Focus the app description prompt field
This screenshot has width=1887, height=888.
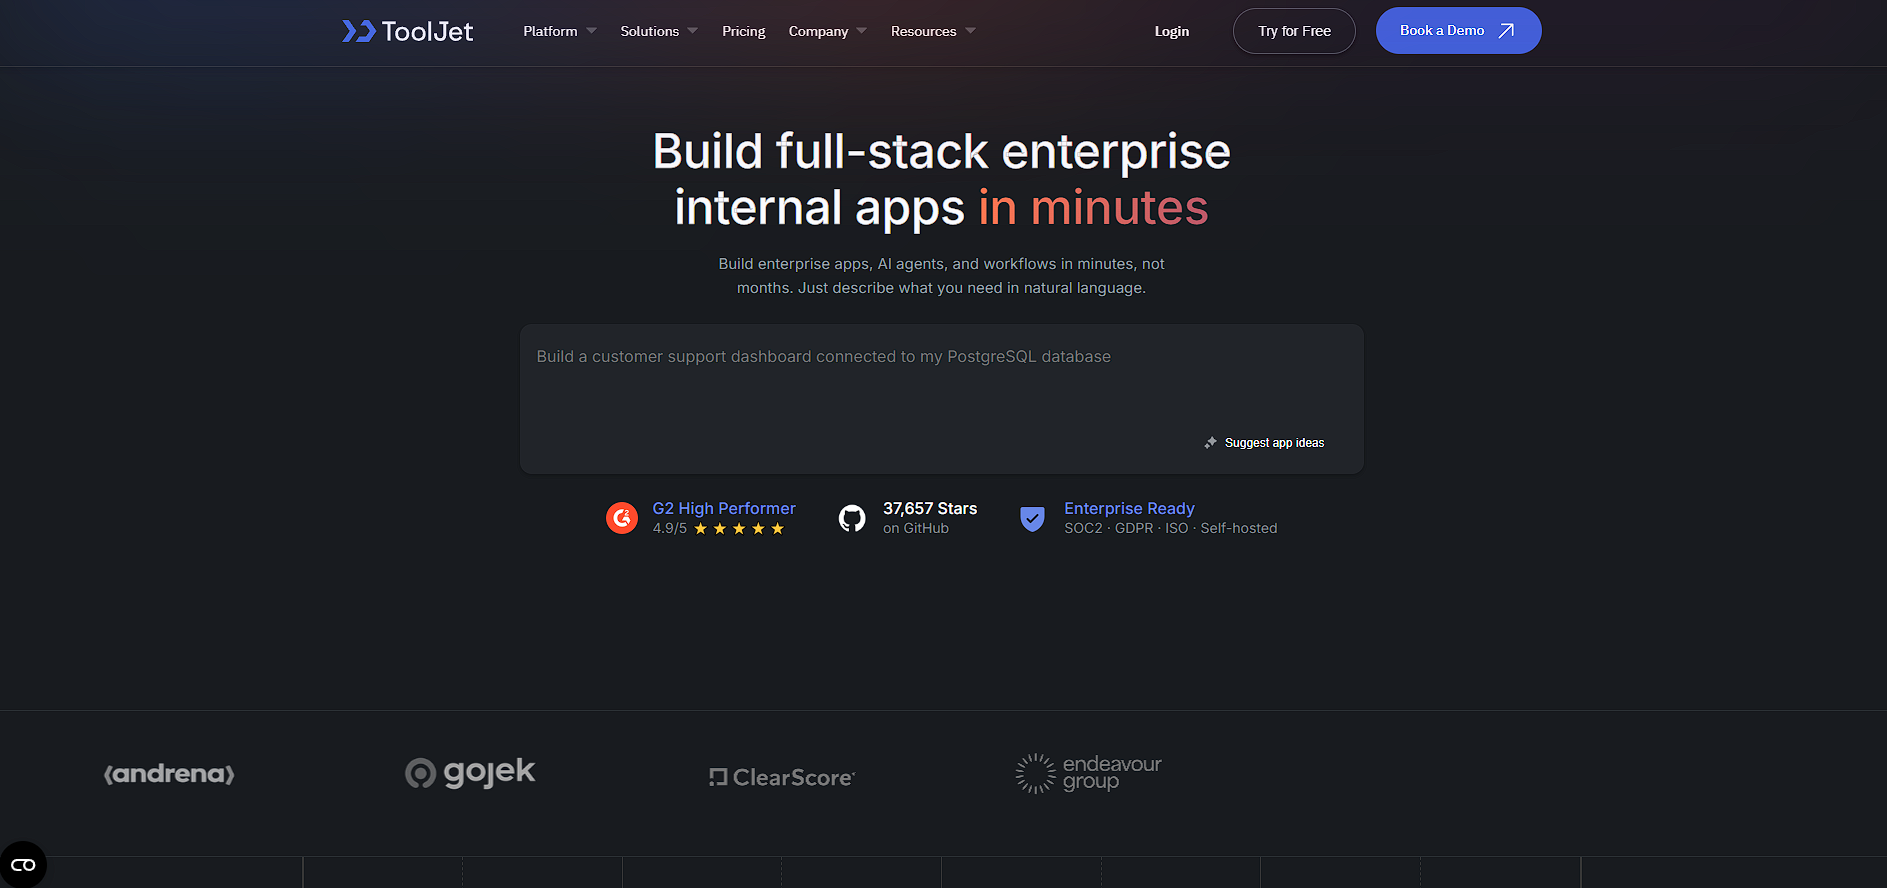[x=941, y=399]
